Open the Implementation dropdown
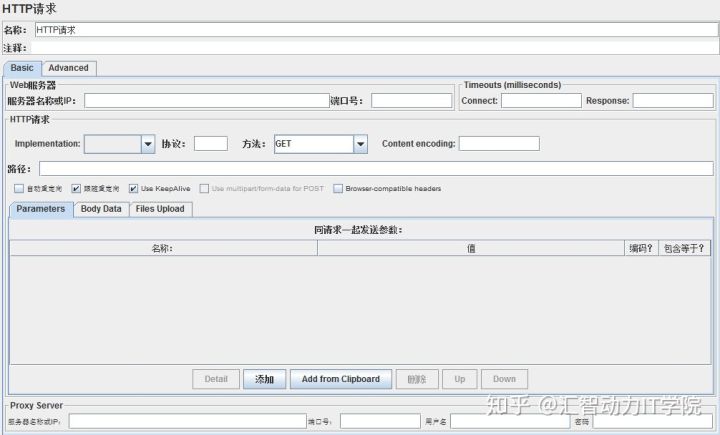Viewport: 720px width, 435px height. point(147,144)
